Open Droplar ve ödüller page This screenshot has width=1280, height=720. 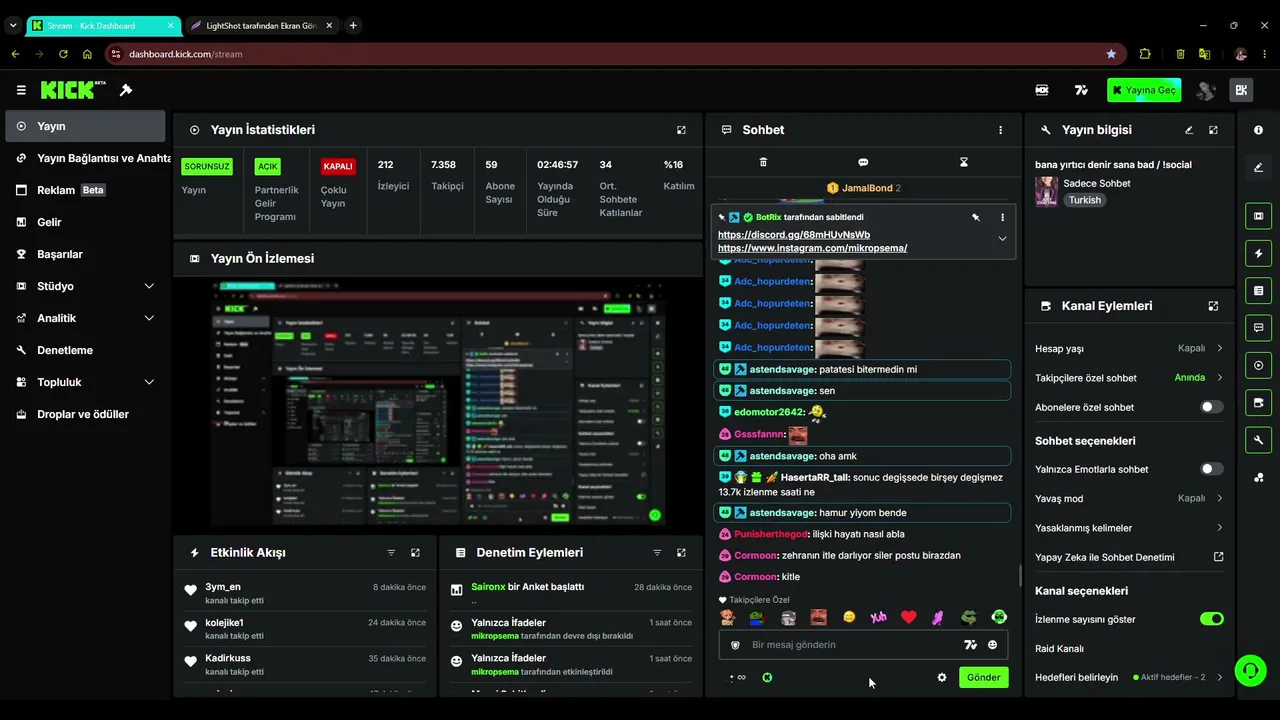pyautogui.click(x=85, y=414)
